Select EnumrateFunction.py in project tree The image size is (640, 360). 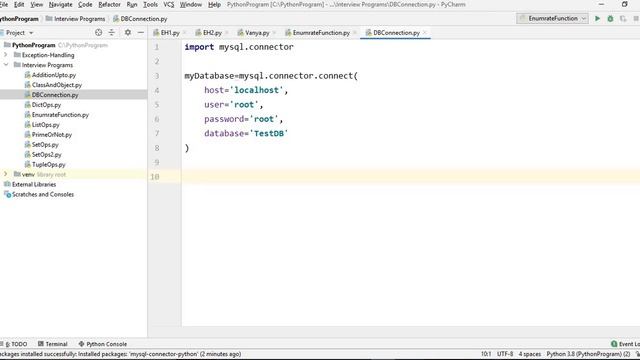pyautogui.click(x=60, y=115)
